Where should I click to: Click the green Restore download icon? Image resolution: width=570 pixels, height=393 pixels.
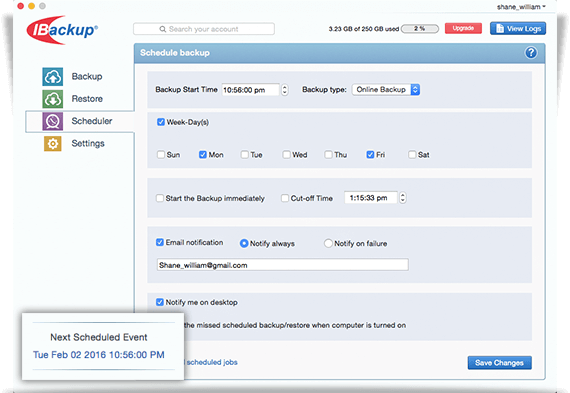53,99
